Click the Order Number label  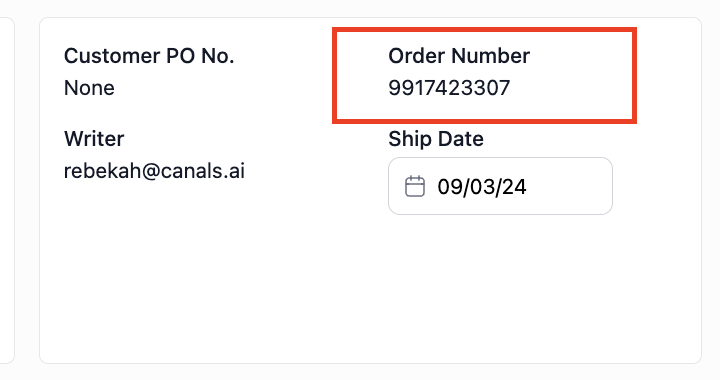pyautogui.click(x=459, y=56)
